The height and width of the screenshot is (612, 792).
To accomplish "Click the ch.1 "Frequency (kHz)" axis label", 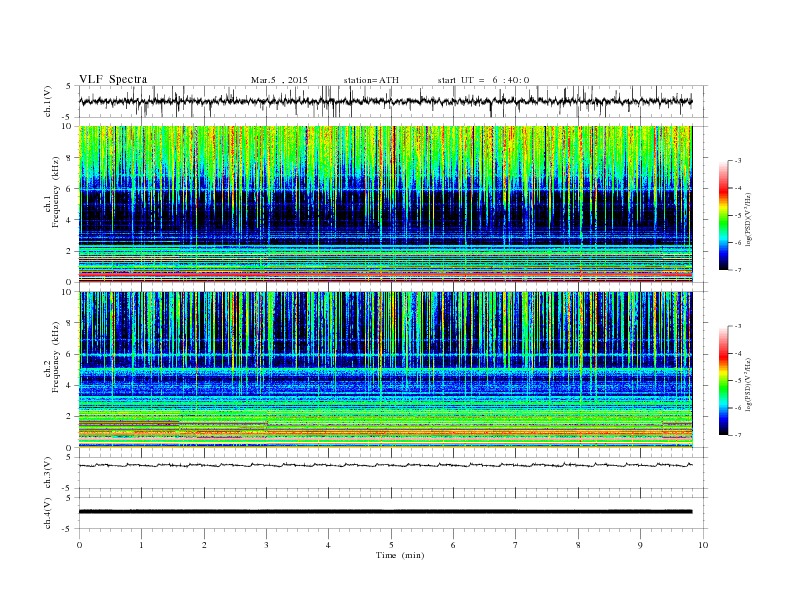I will point(56,192).
